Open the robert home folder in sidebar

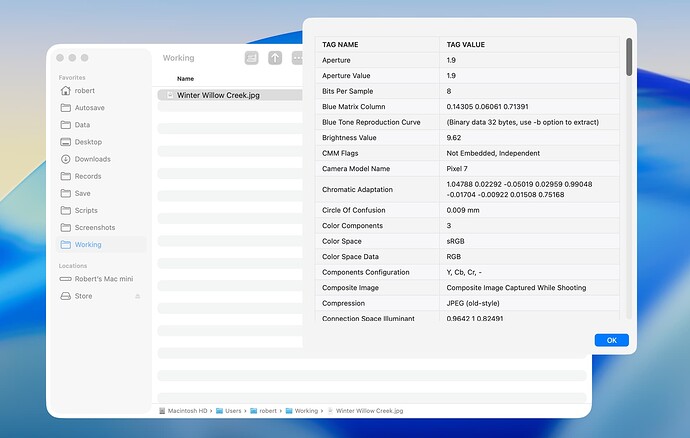101,91
